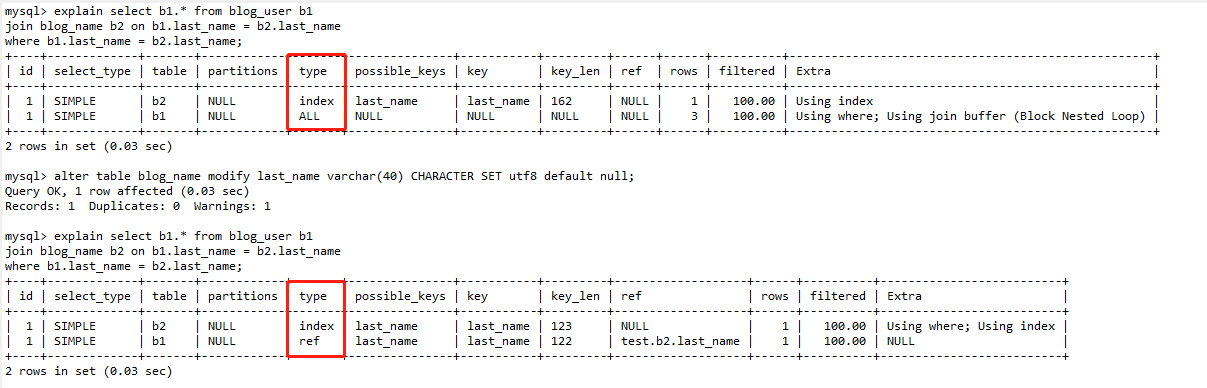Click the 'filtered' header in first table
The image size is (1207, 388).
pos(747,71)
